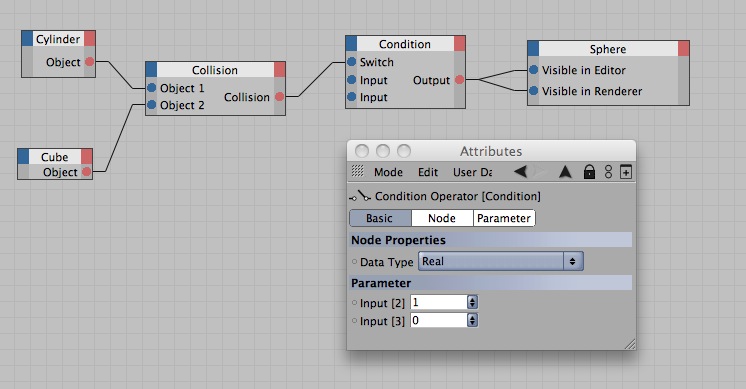Click the Attributes window resize grip

coord(629,344)
